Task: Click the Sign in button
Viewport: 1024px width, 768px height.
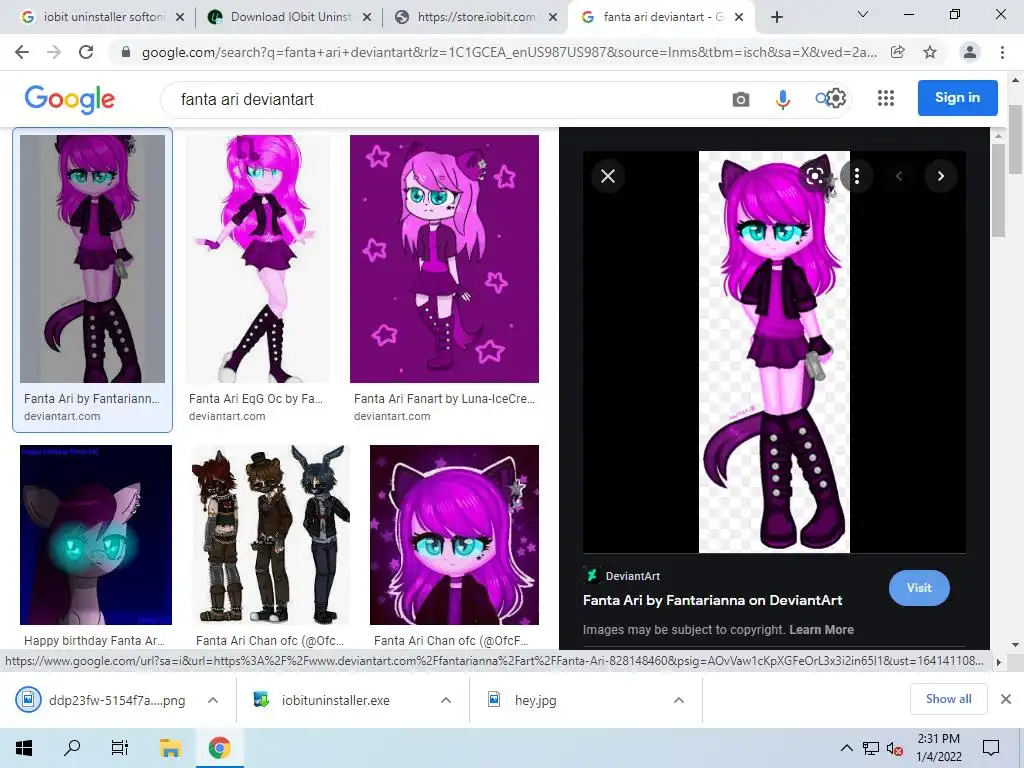Action: click(x=957, y=97)
